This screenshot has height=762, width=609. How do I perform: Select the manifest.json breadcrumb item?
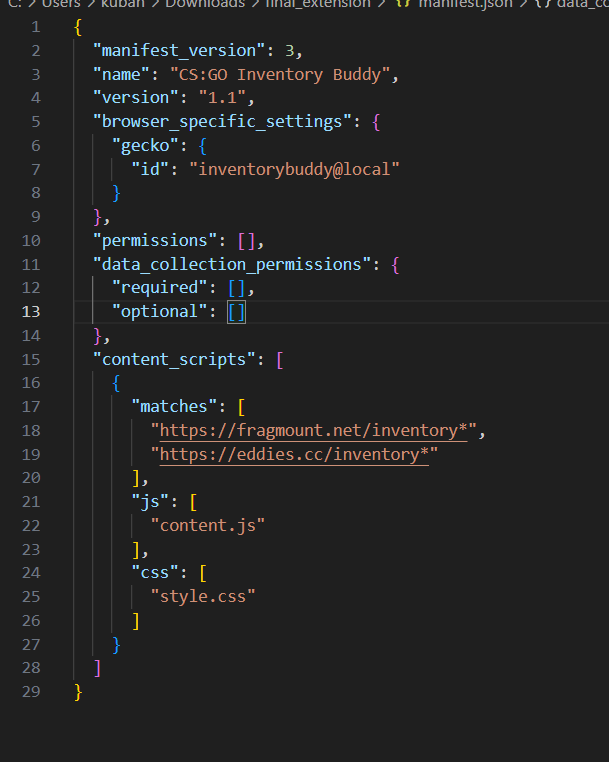465,4
